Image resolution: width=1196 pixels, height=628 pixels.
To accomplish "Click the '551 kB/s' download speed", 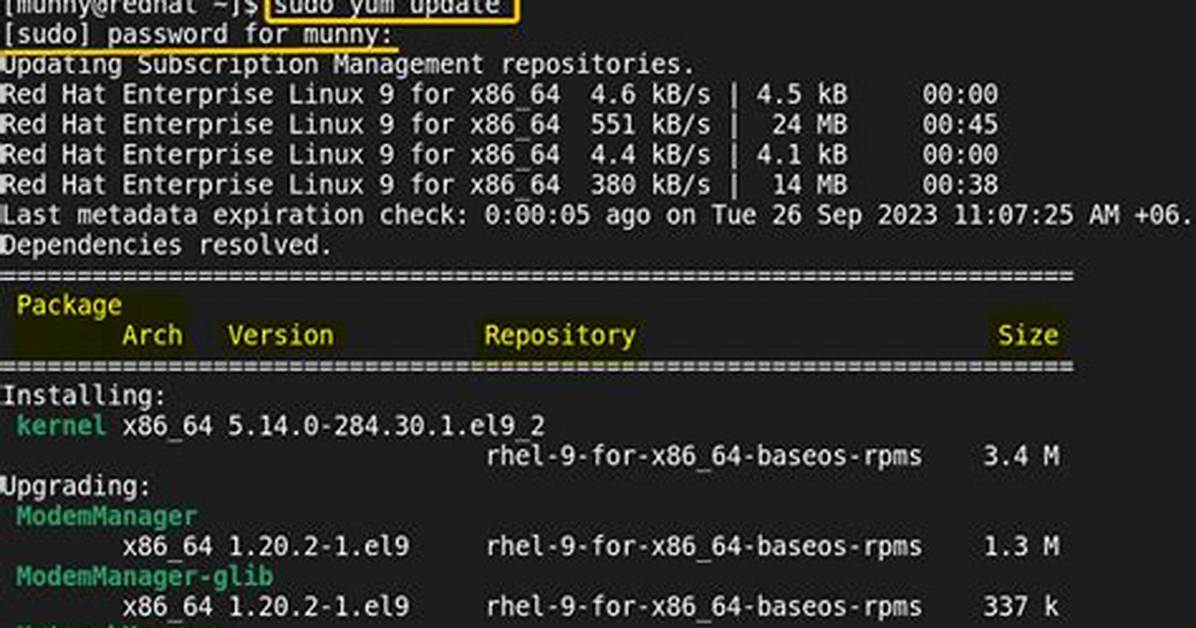I will coord(650,124).
